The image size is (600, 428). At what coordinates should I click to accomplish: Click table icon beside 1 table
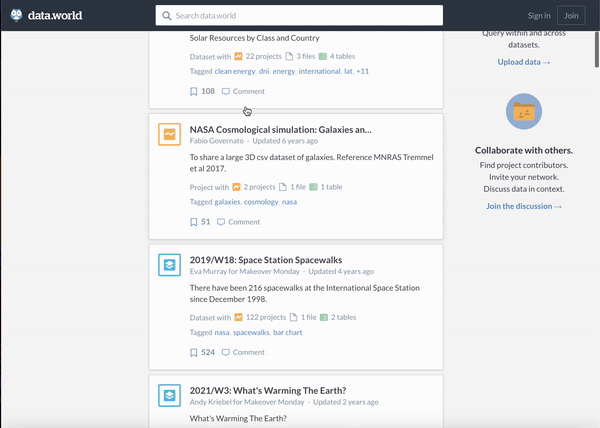(313, 187)
